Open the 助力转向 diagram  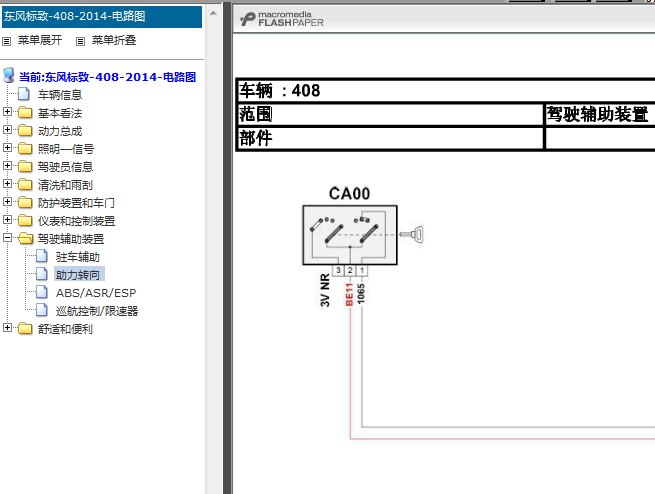coord(78,275)
